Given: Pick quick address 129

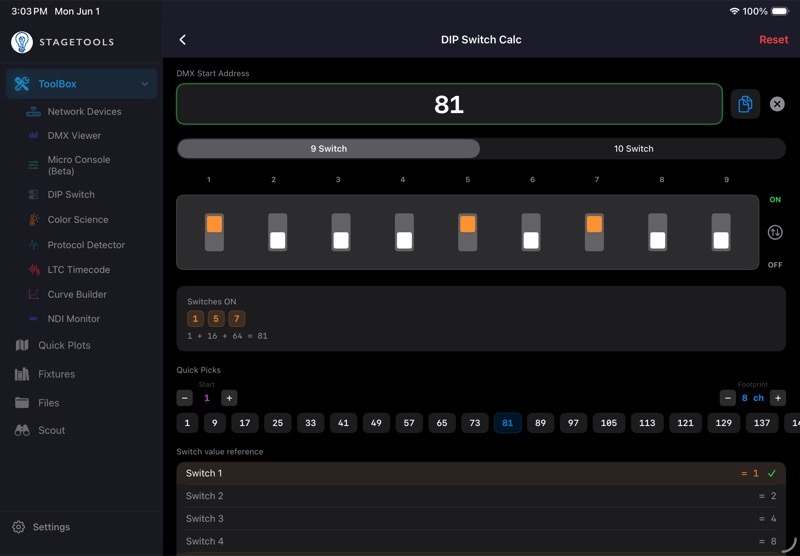Looking at the screenshot, I should (723, 423).
